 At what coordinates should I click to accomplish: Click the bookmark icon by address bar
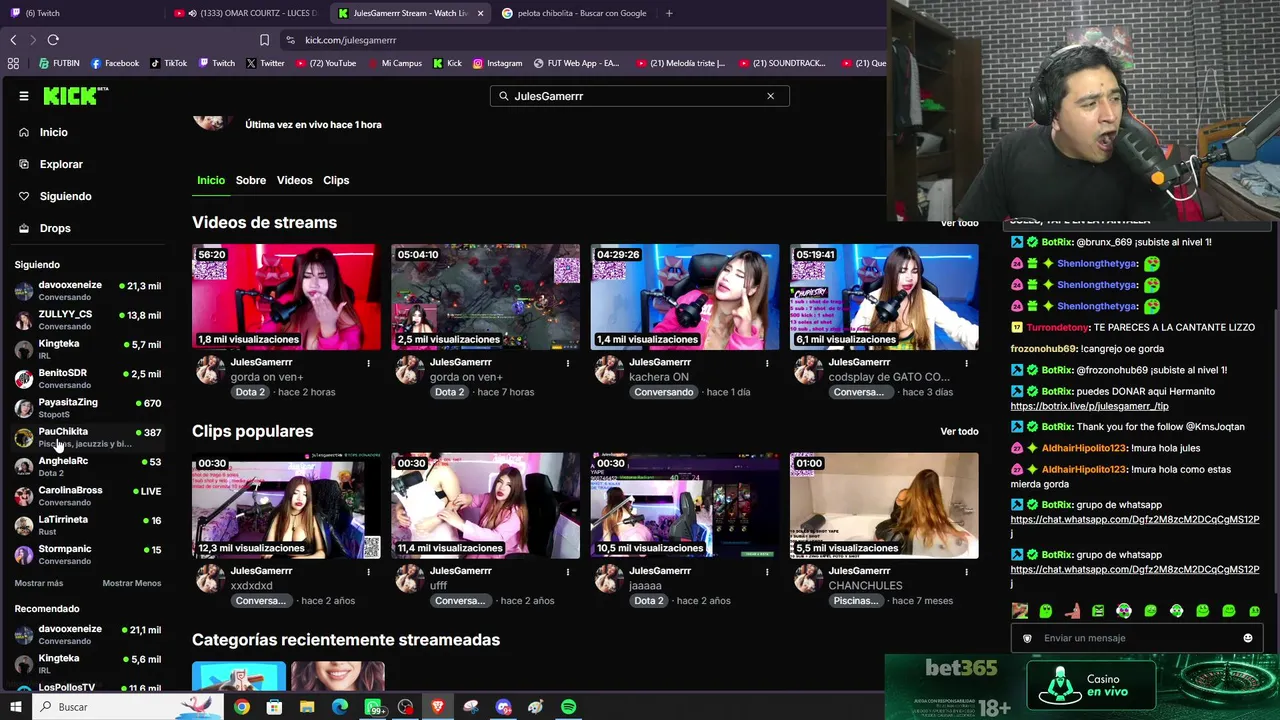point(264,40)
